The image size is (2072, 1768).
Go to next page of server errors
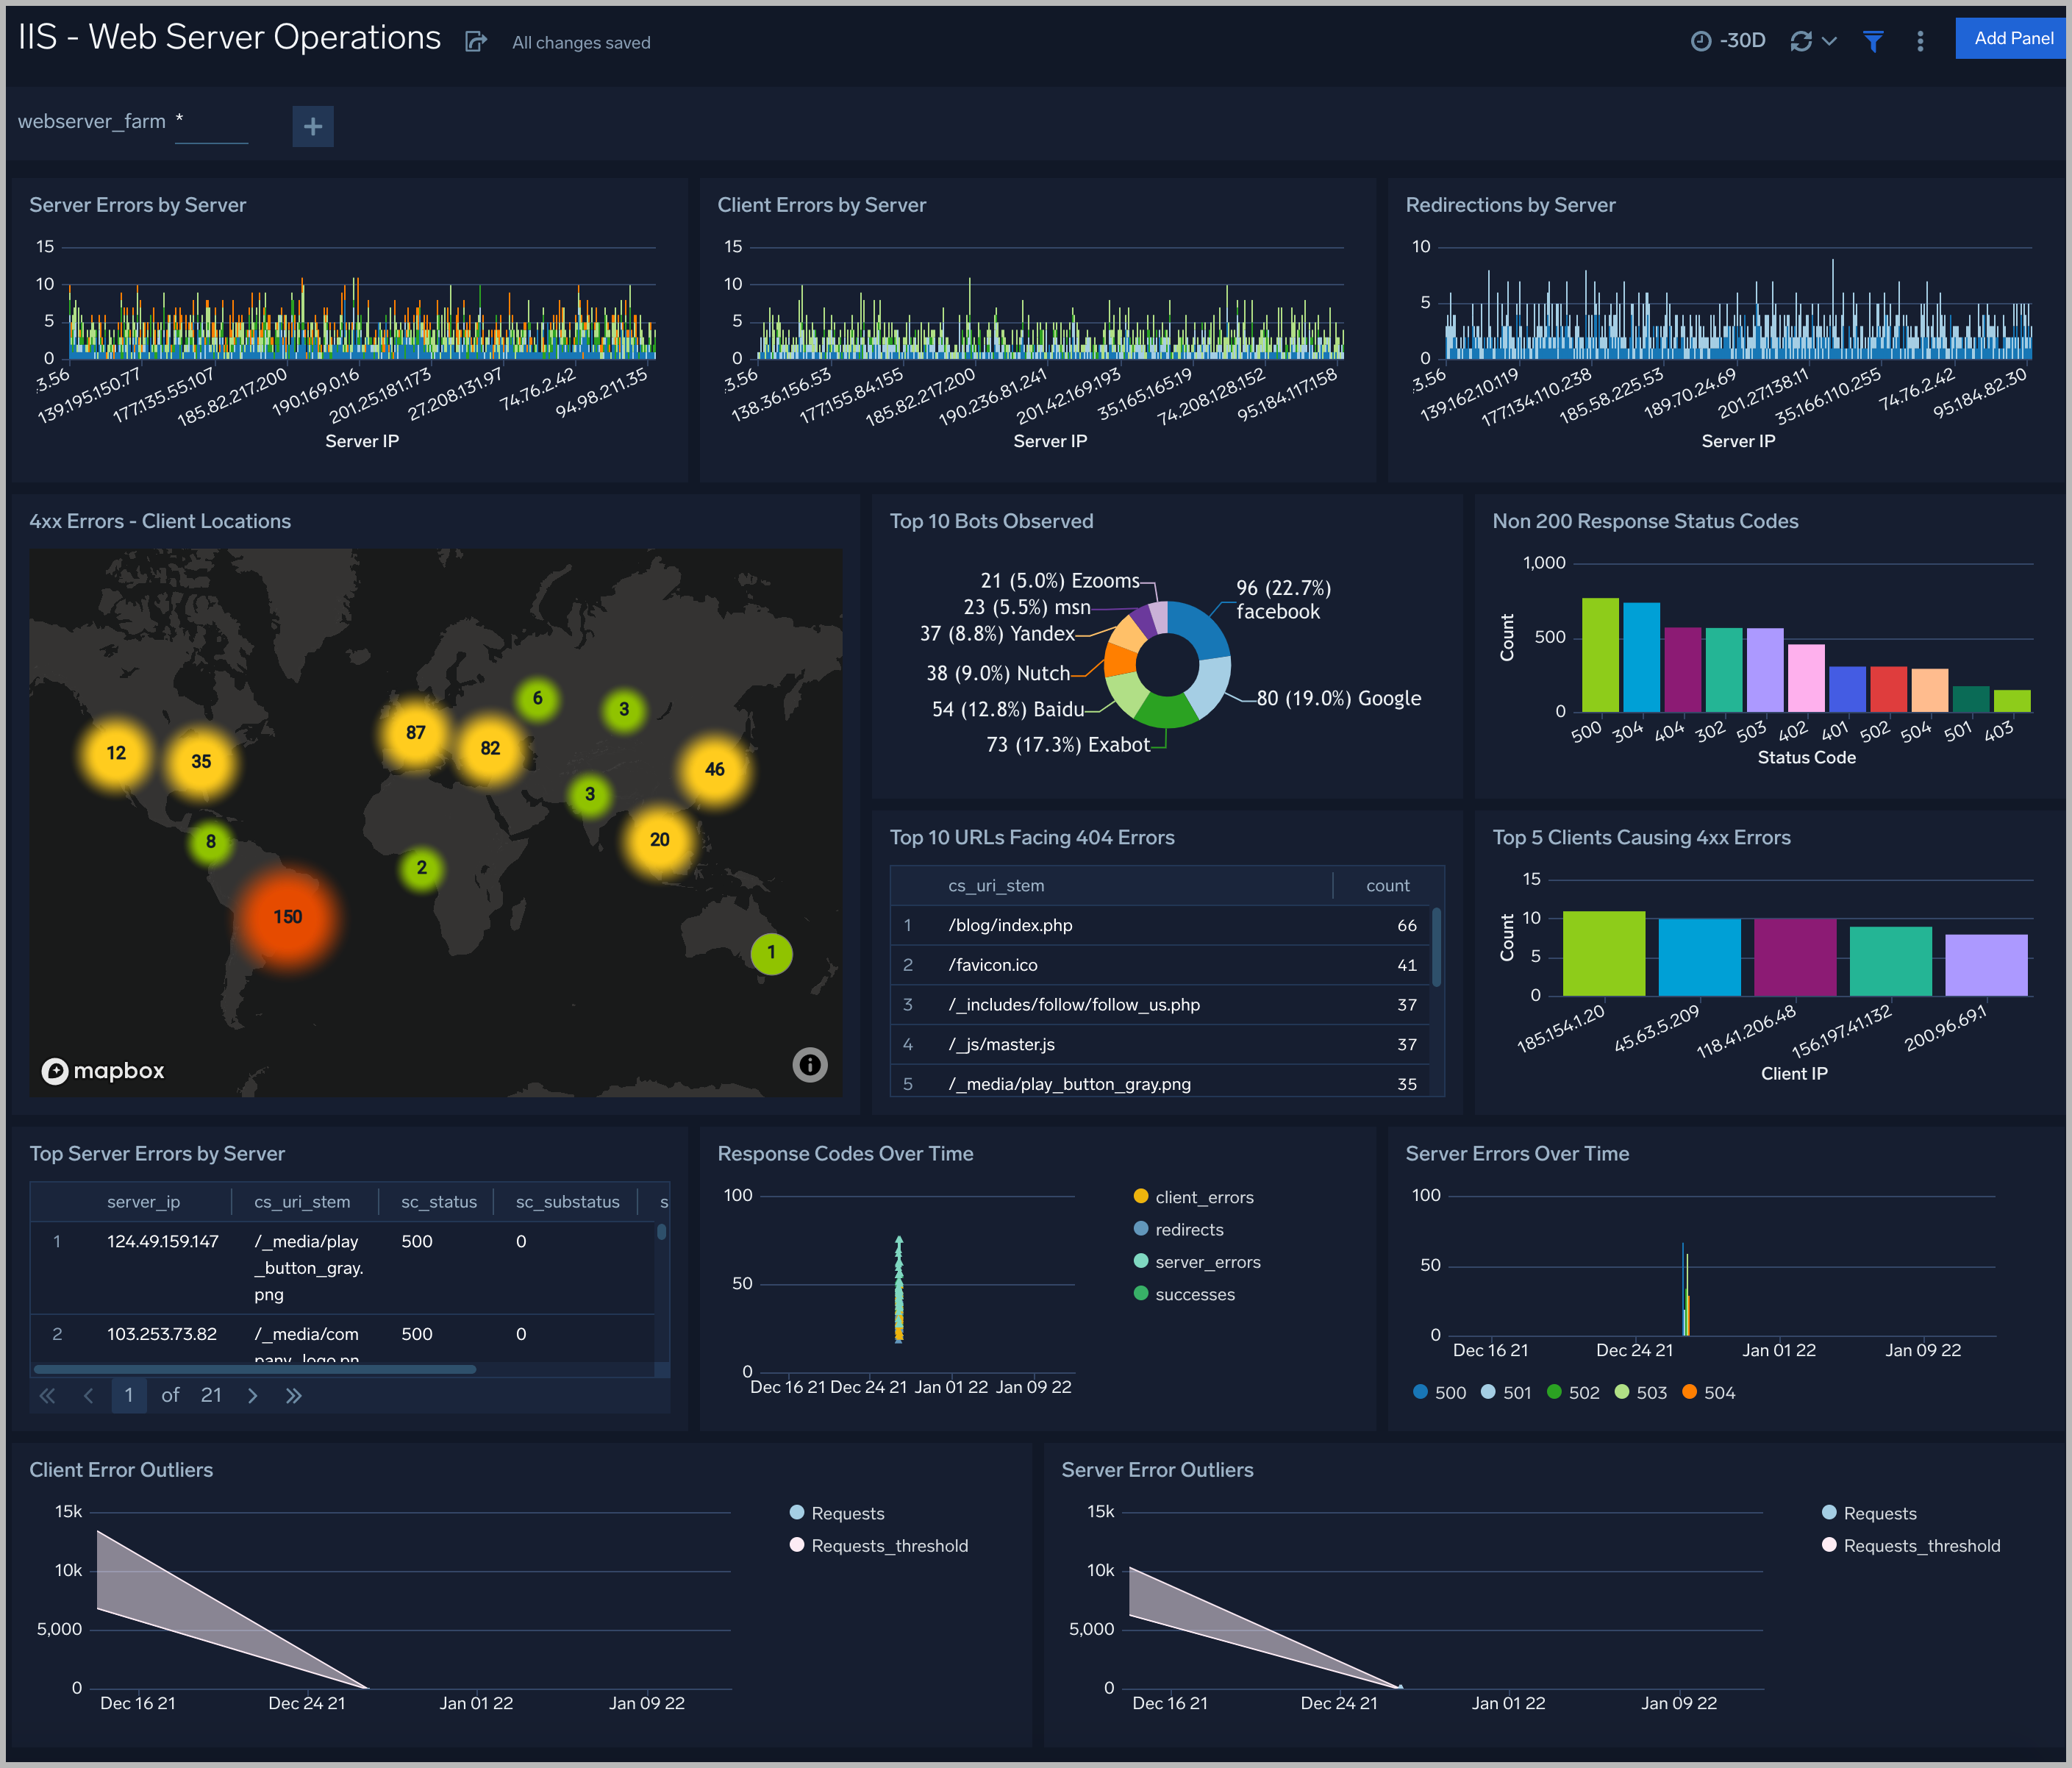point(253,1396)
